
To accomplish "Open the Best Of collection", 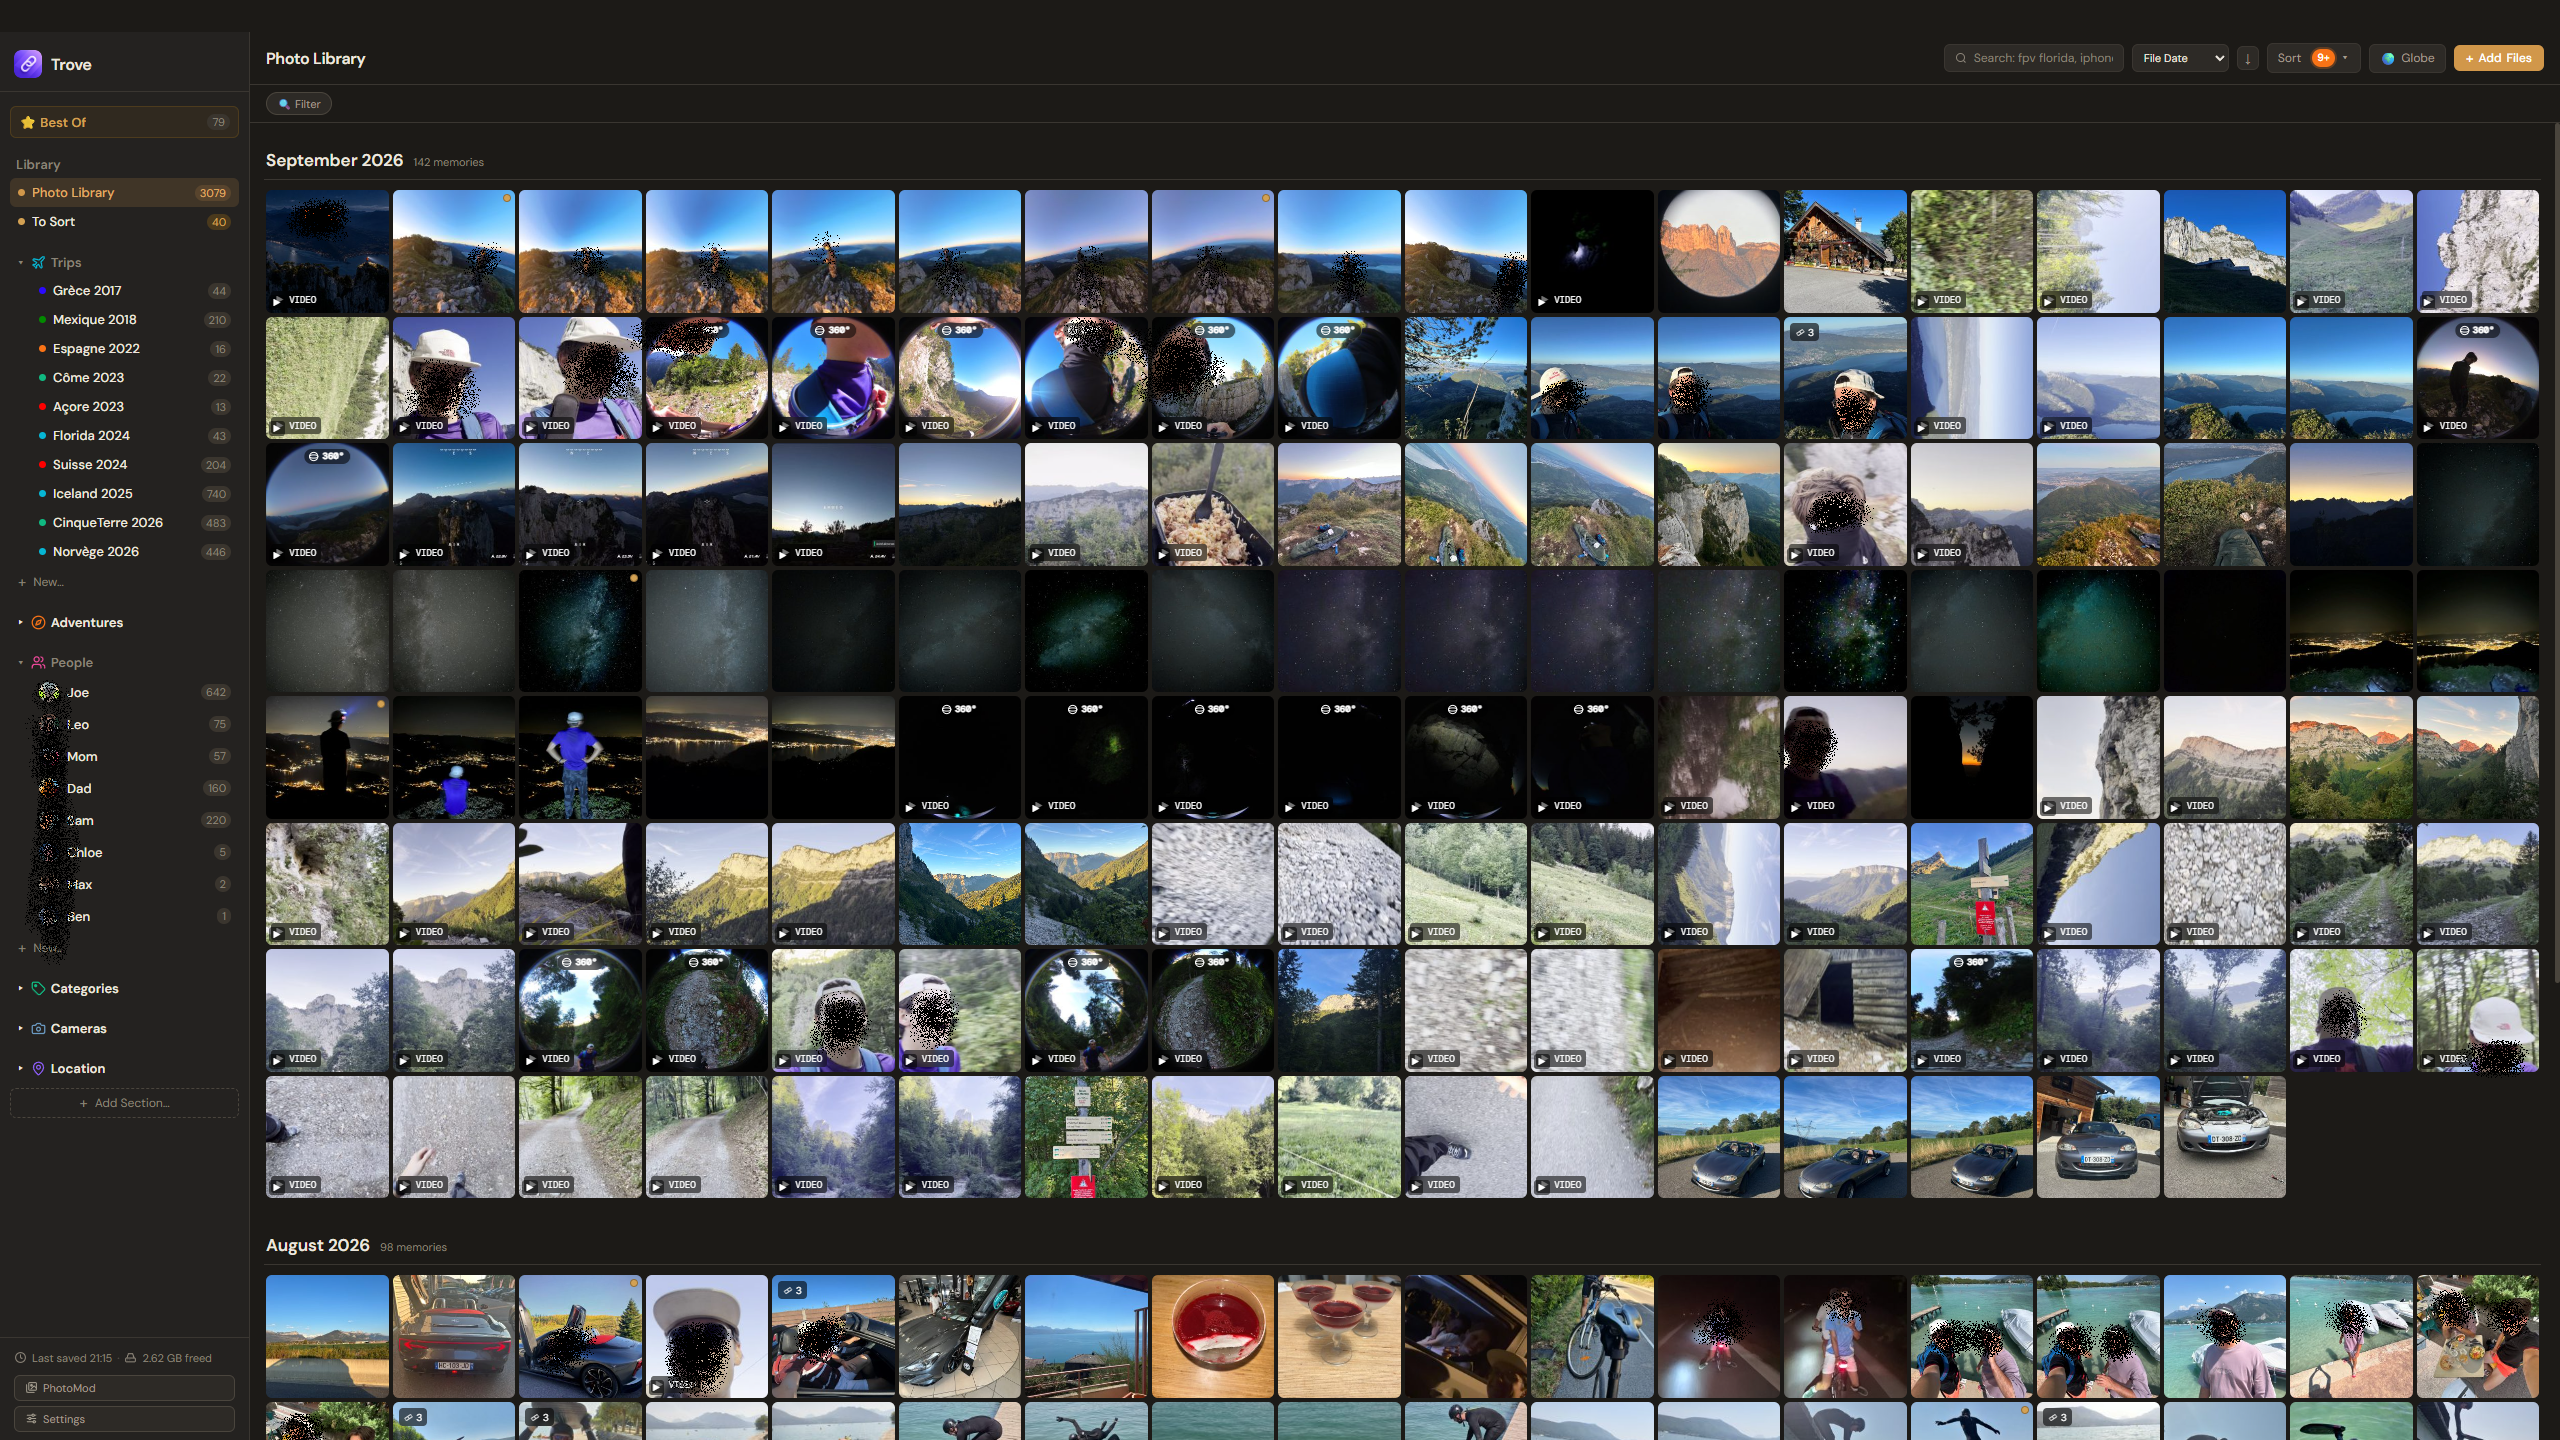I will click(124, 122).
